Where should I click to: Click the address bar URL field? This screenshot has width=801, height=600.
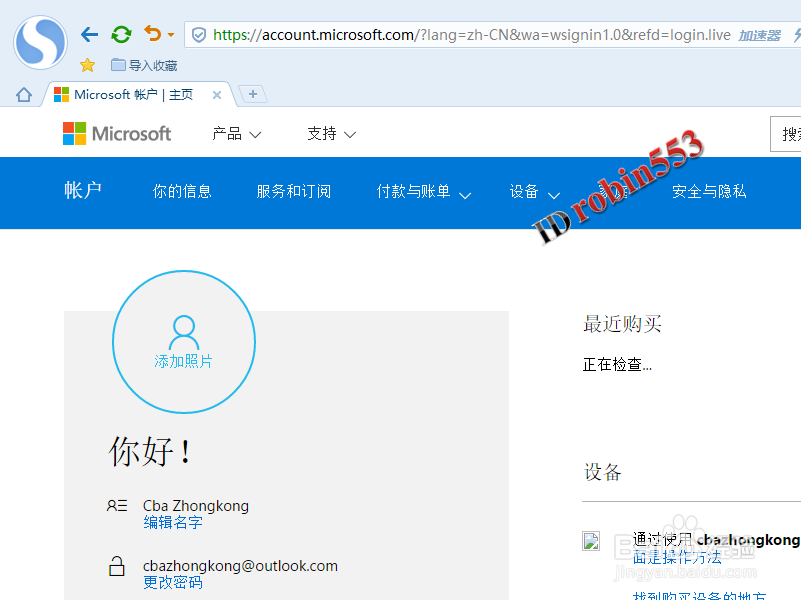click(472, 35)
